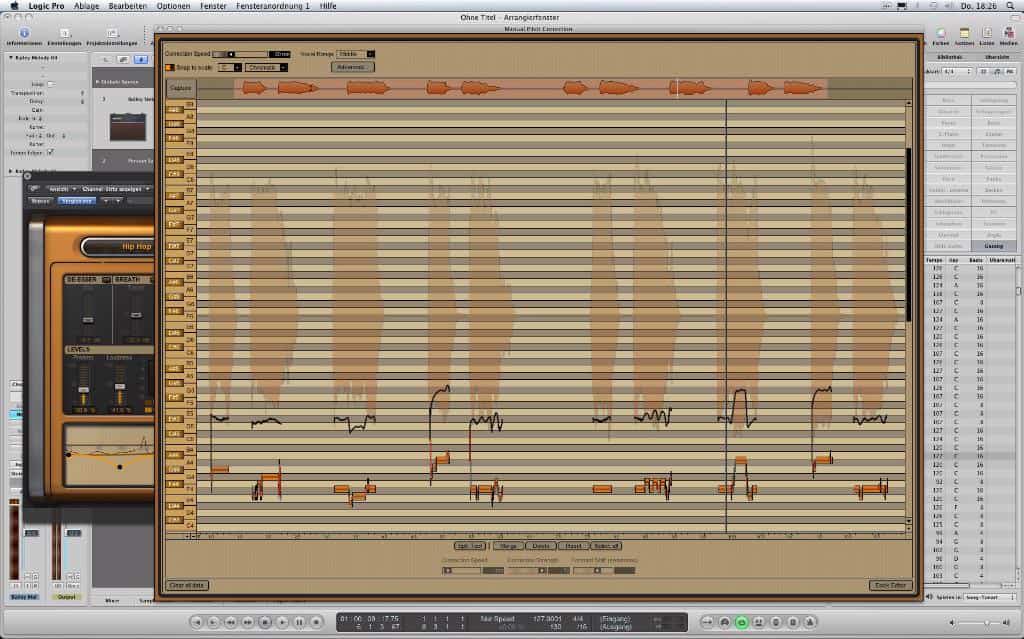Click the Capture button
1024x639 pixels.
tap(181, 88)
